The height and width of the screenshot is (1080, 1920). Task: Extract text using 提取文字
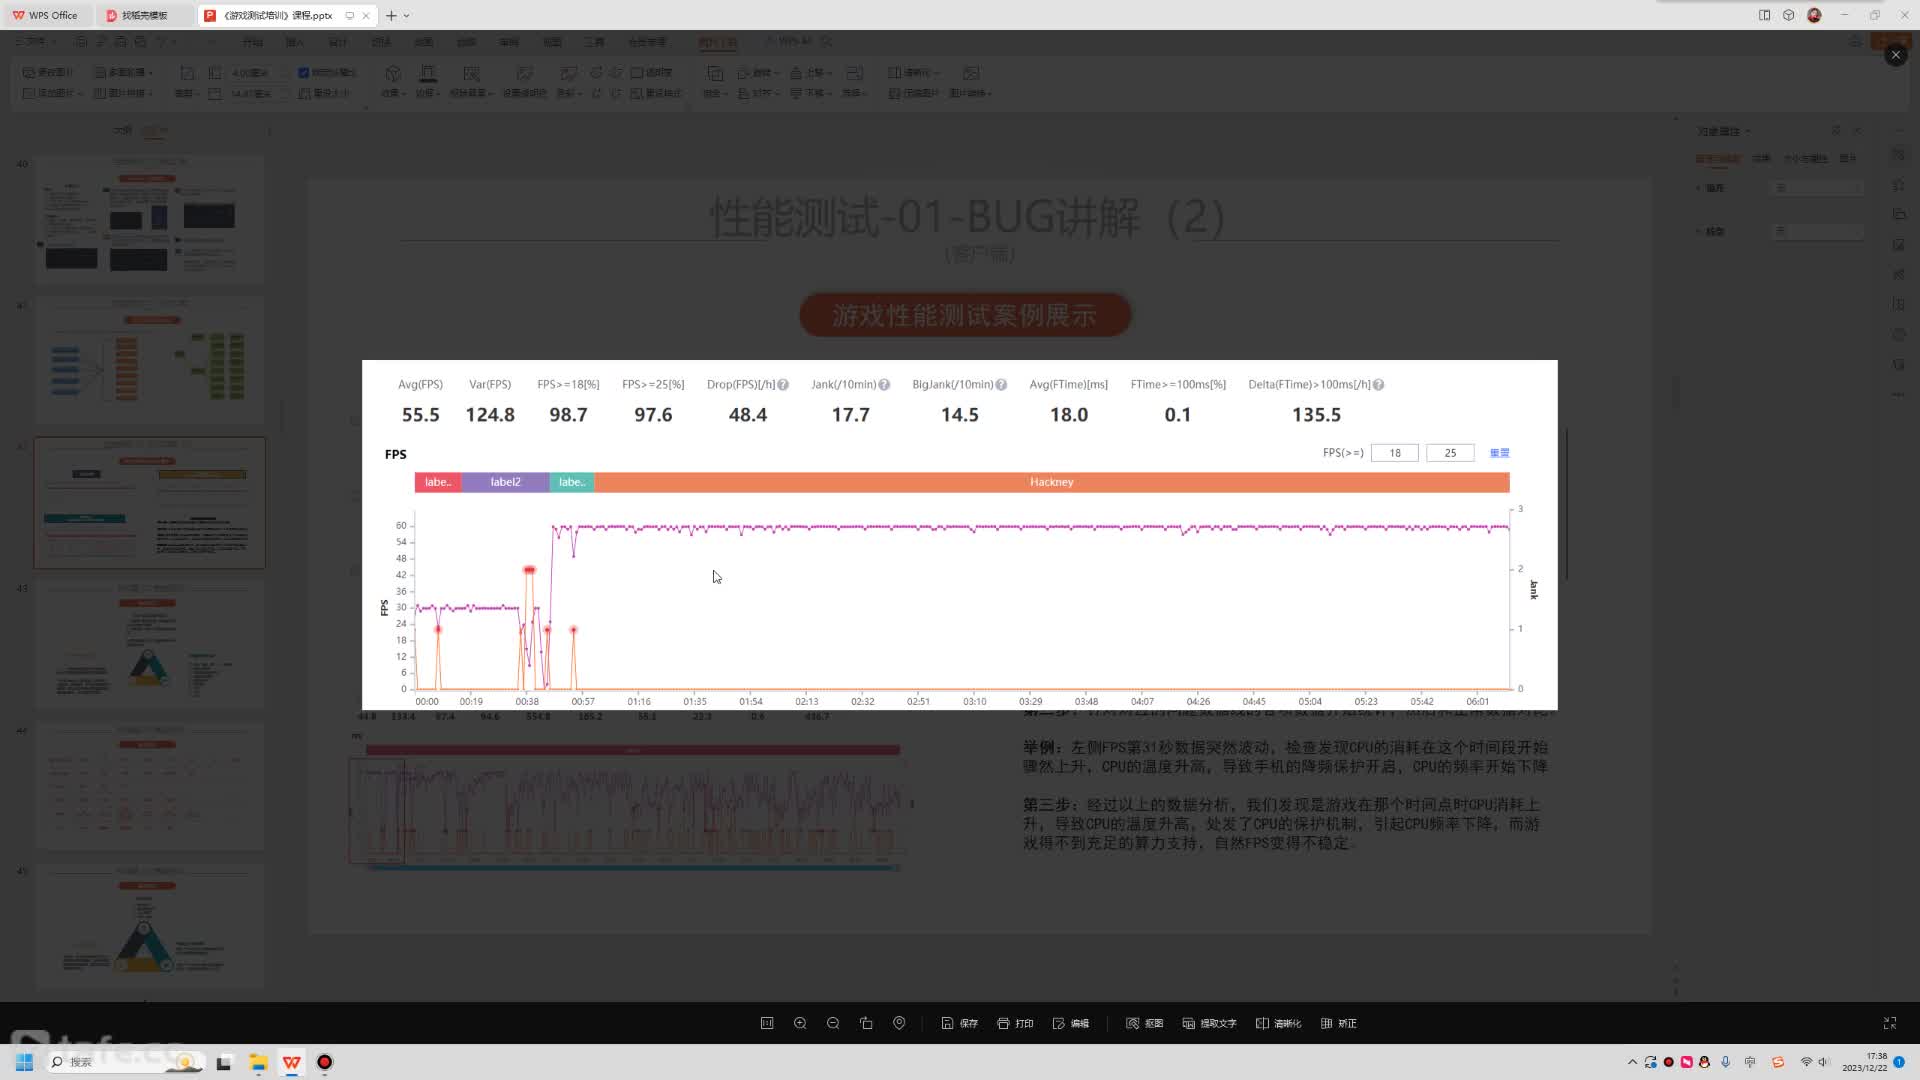(1210, 1023)
